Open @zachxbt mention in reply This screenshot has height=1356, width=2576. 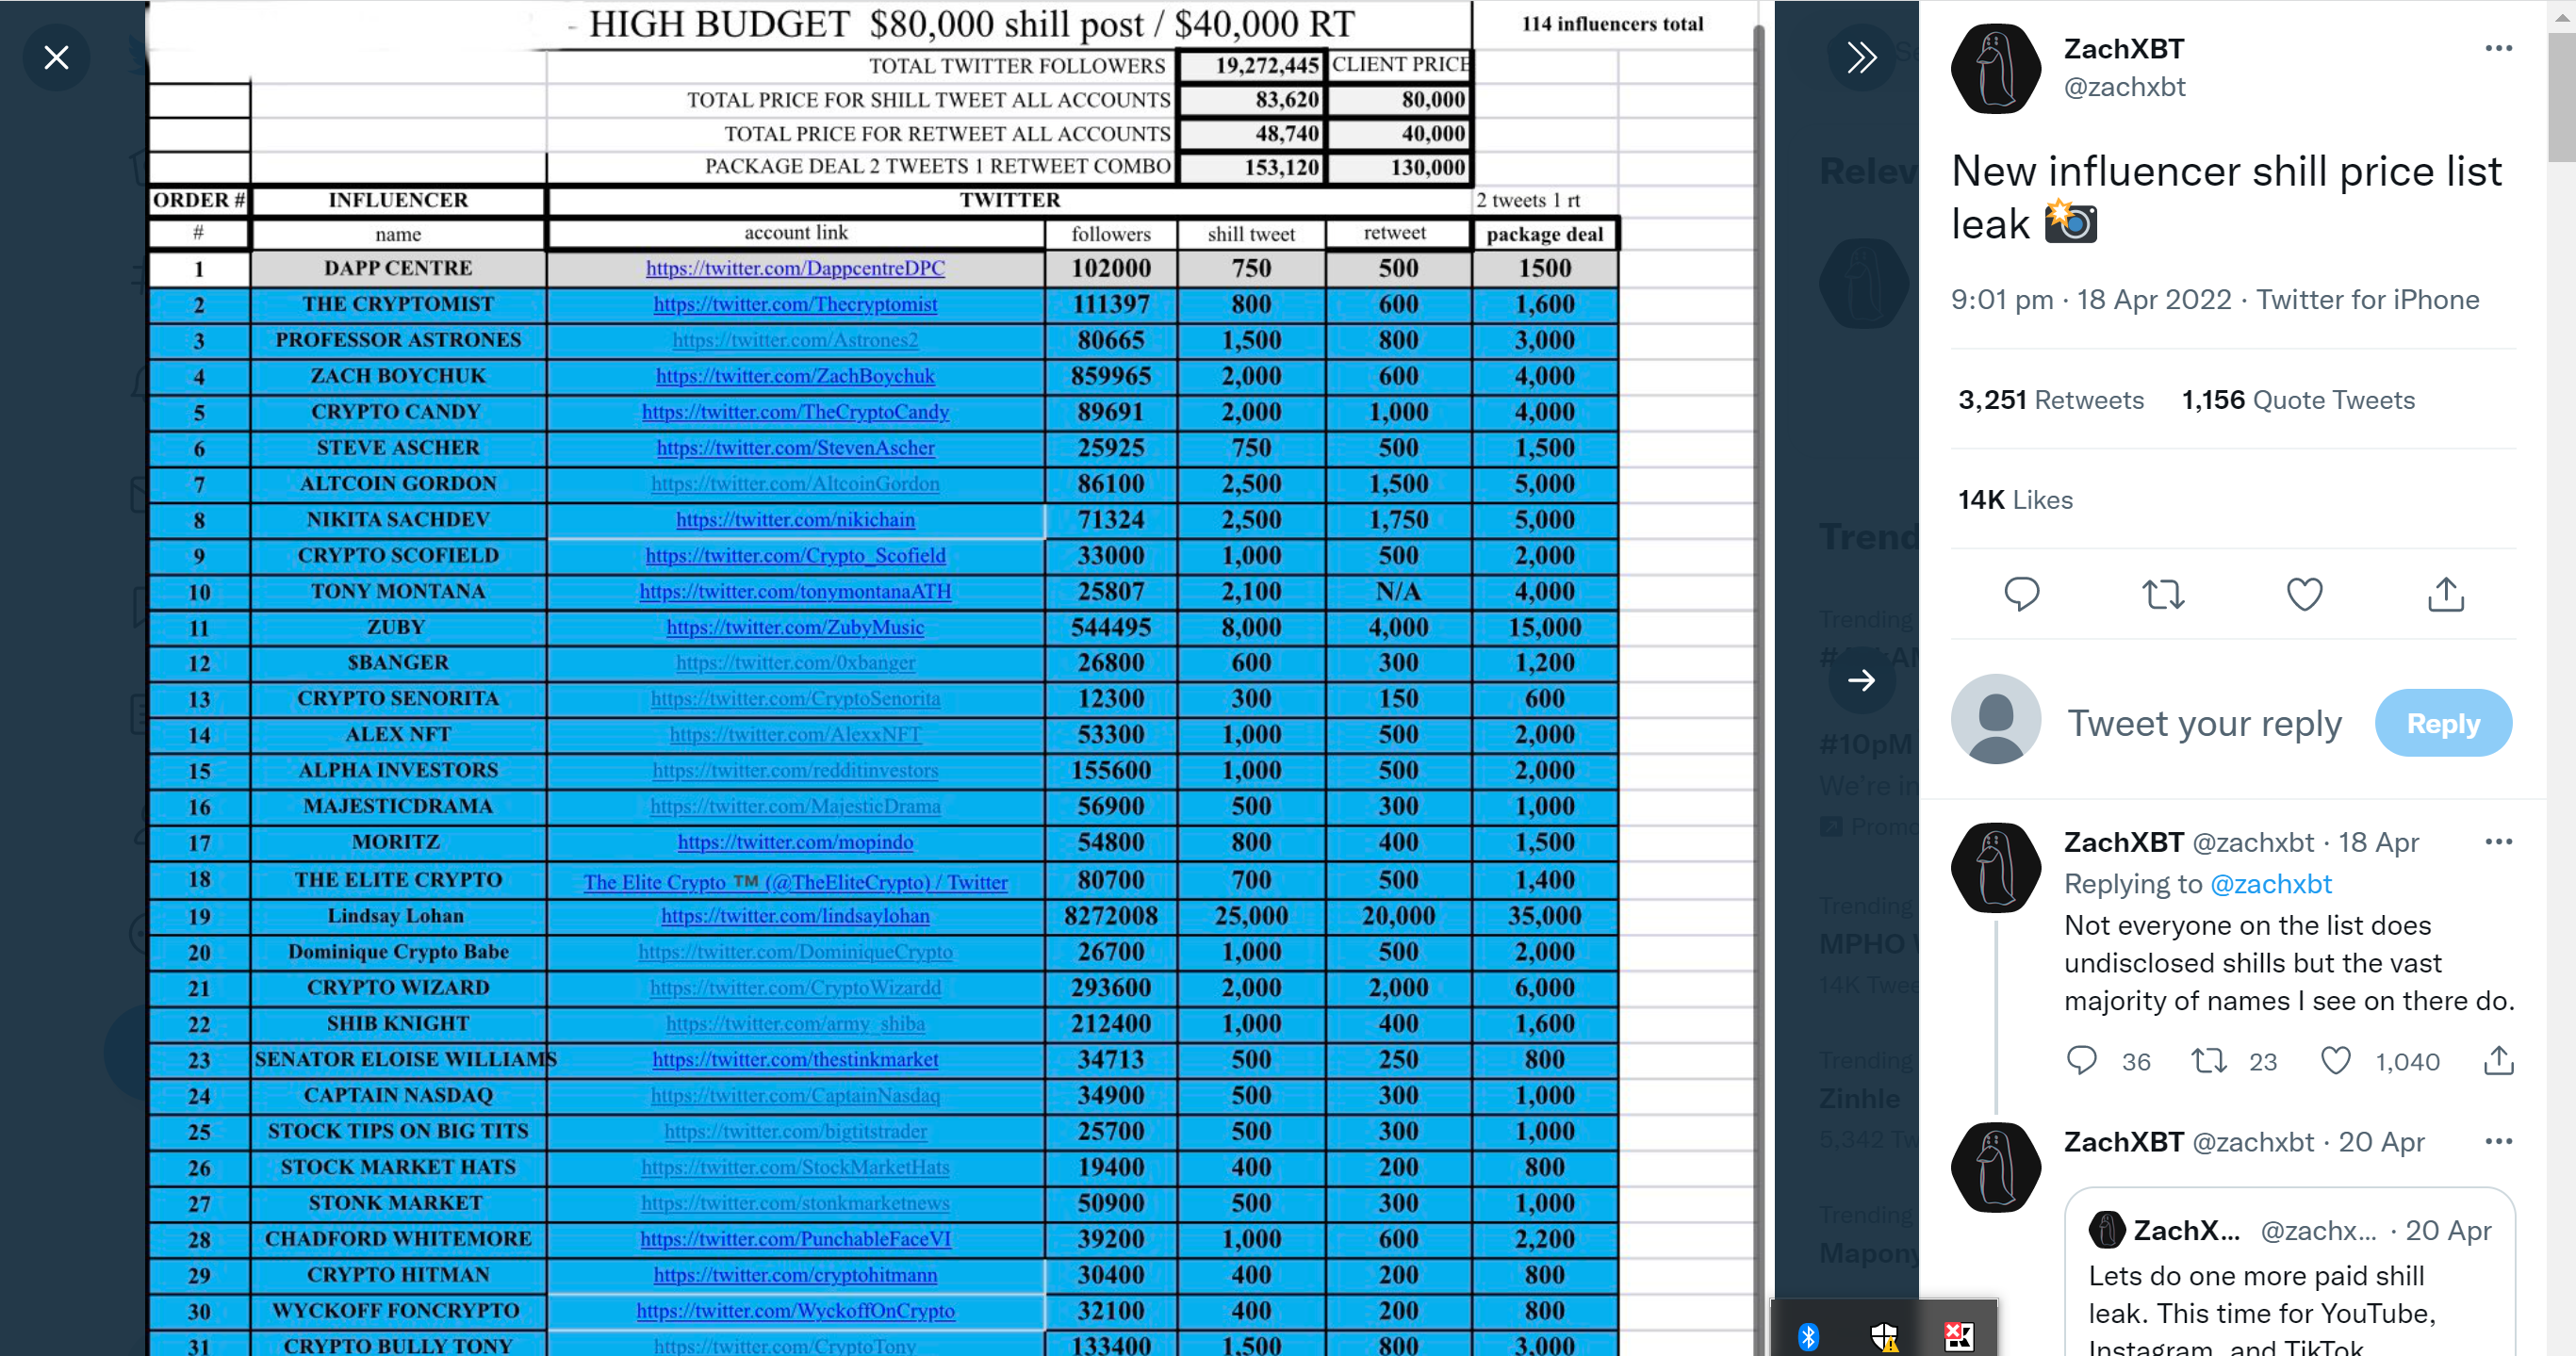click(x=2270, y=884)
